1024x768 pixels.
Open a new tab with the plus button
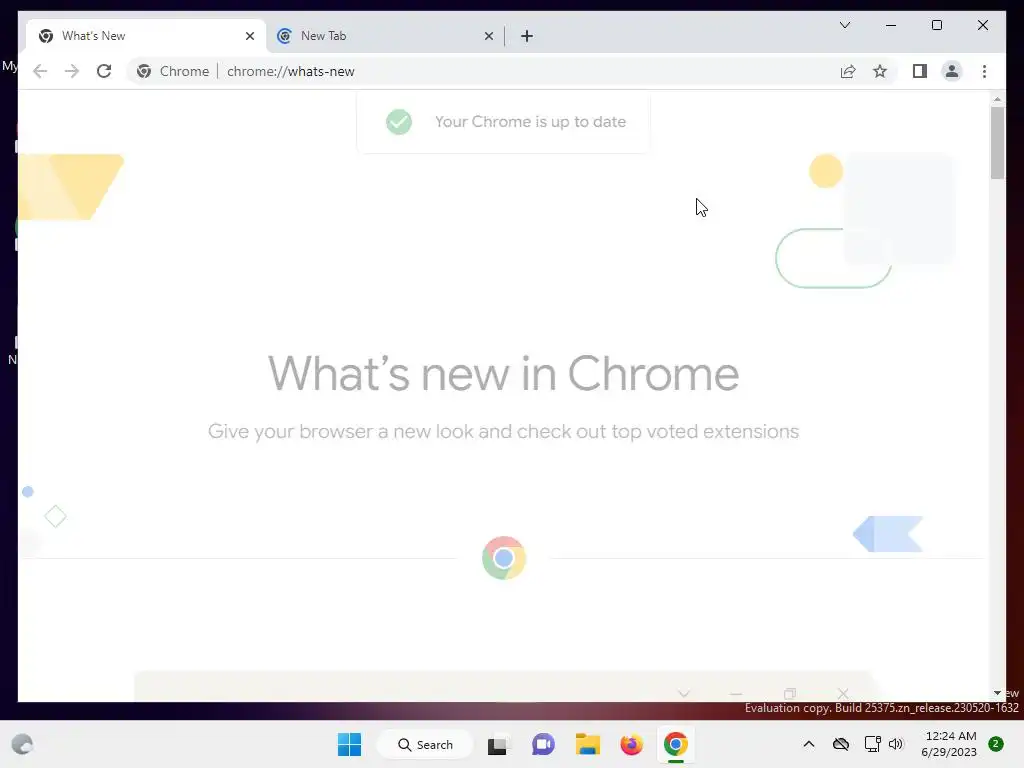(526, 36)
